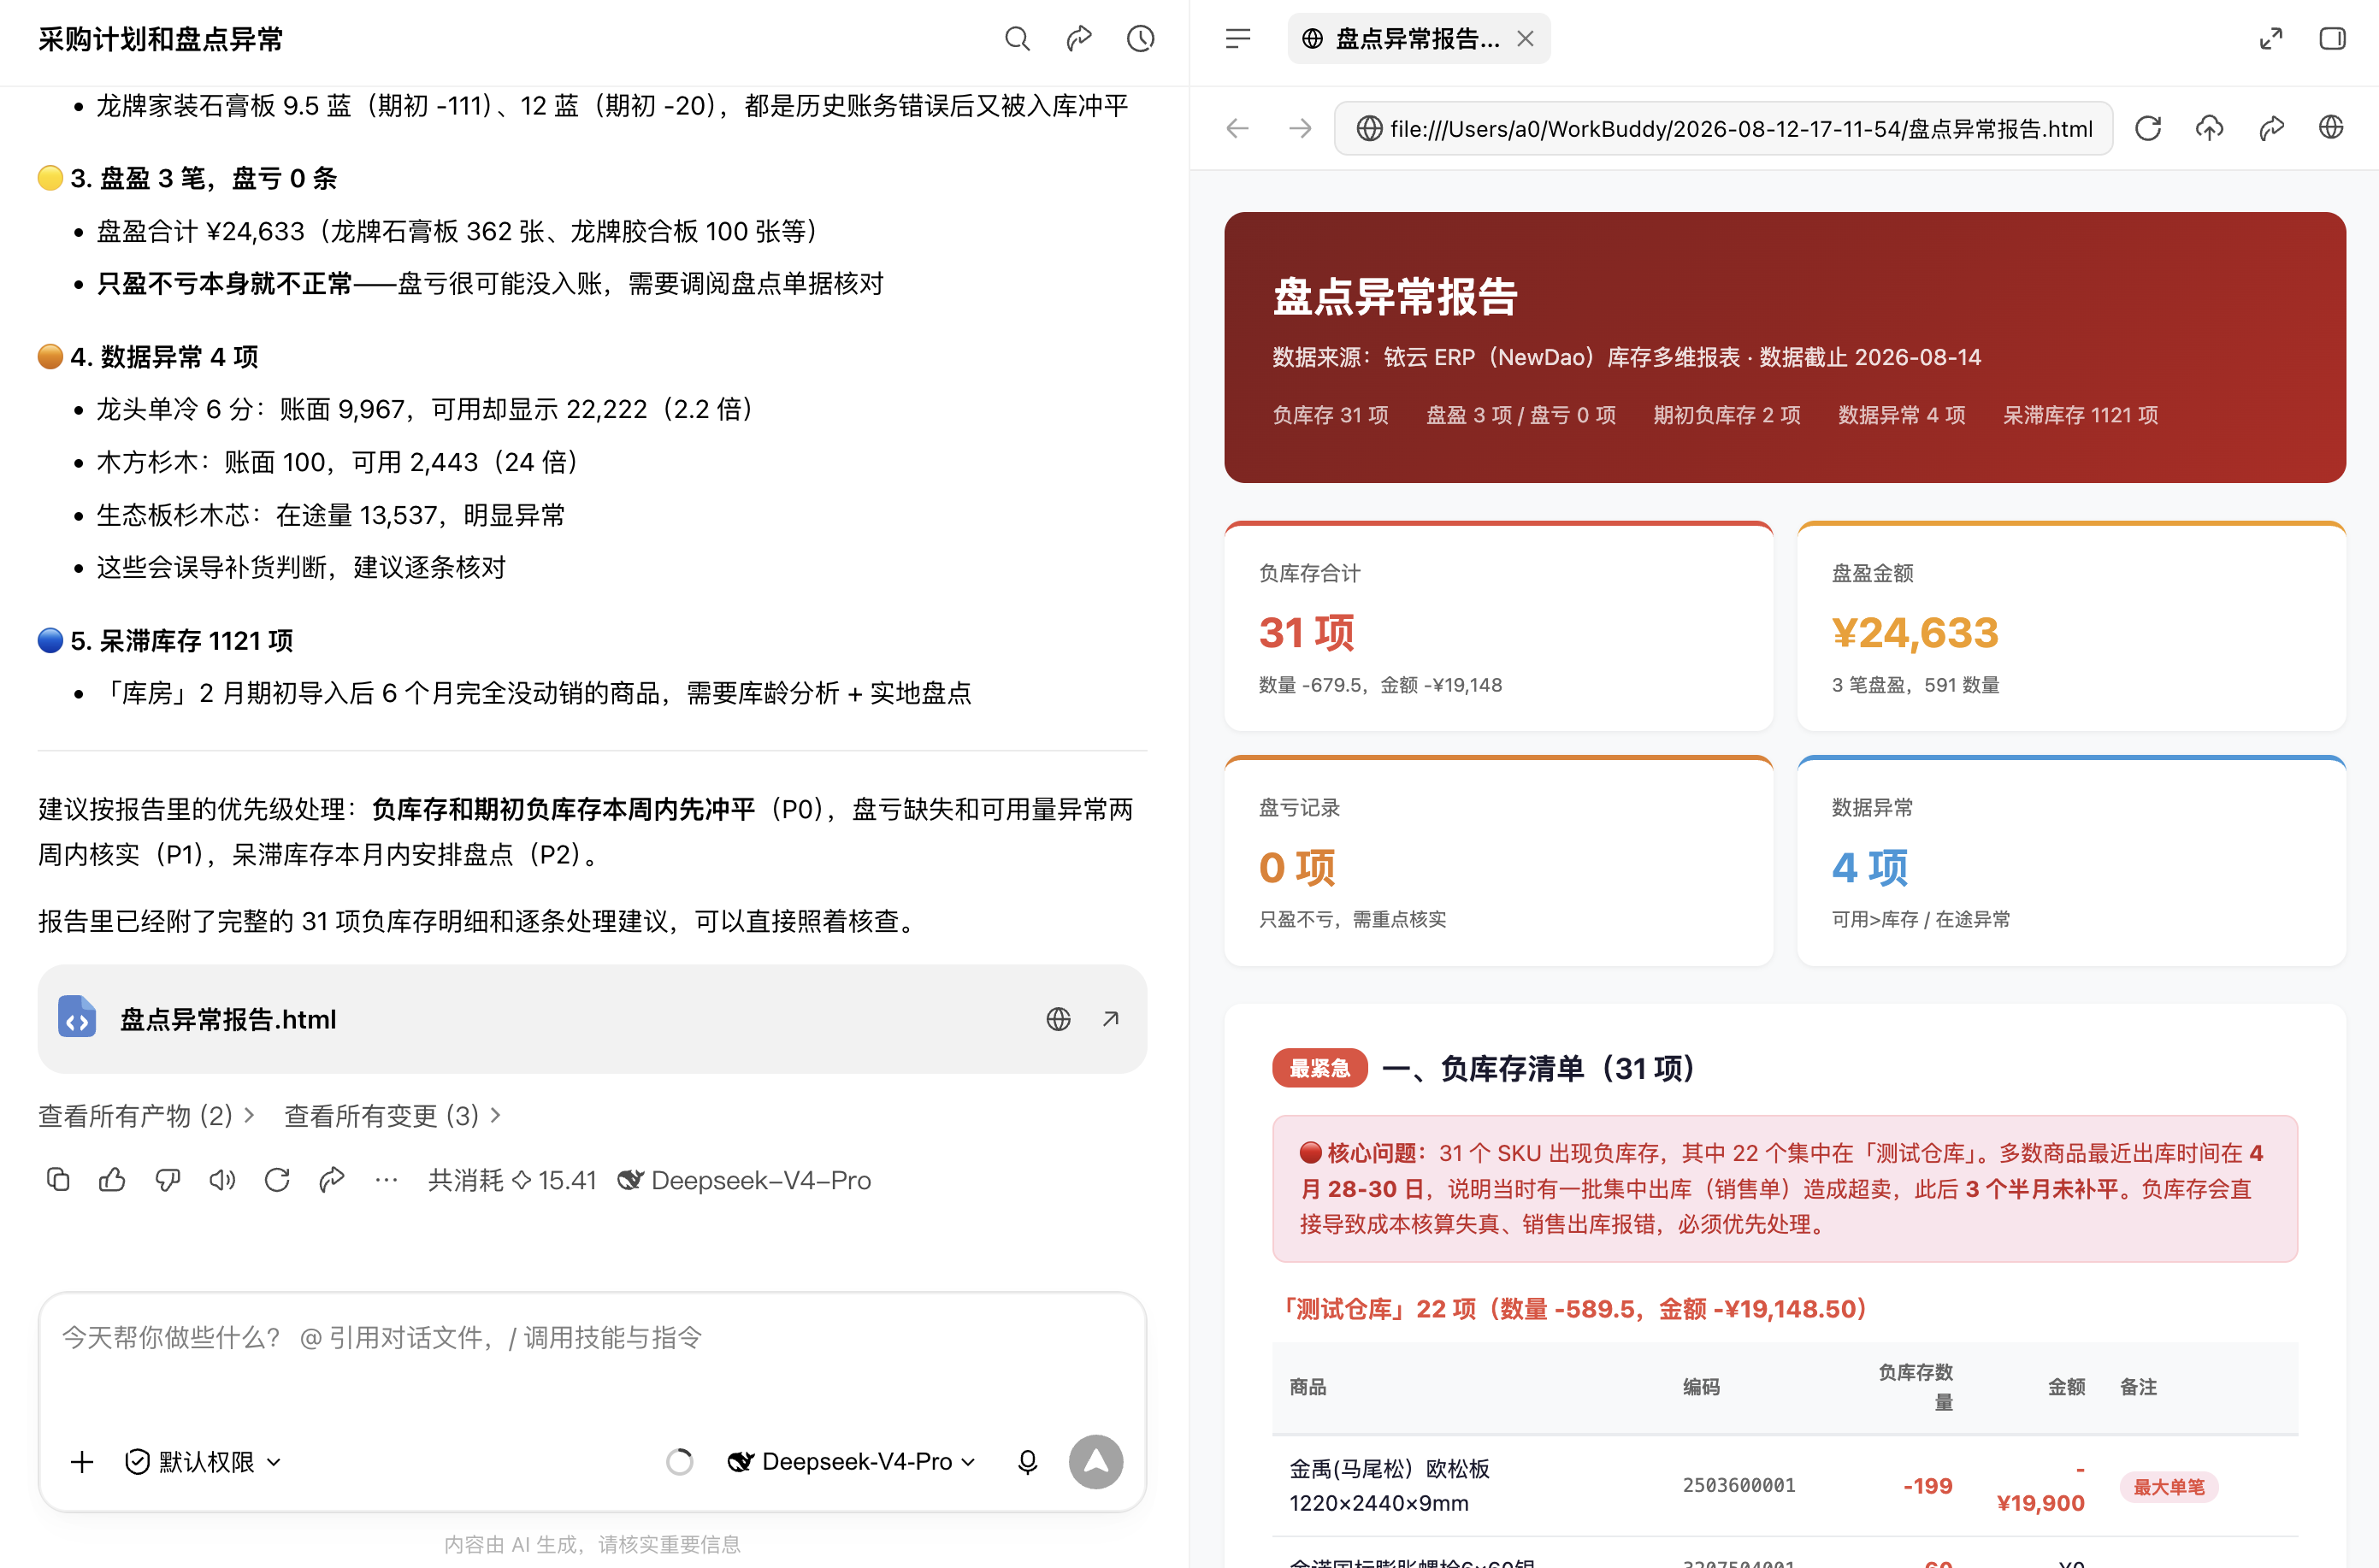This screenshot has width=2379, height=1568.
Task: Like the reply with thumbs up
Action: (x=112, y=1180)
